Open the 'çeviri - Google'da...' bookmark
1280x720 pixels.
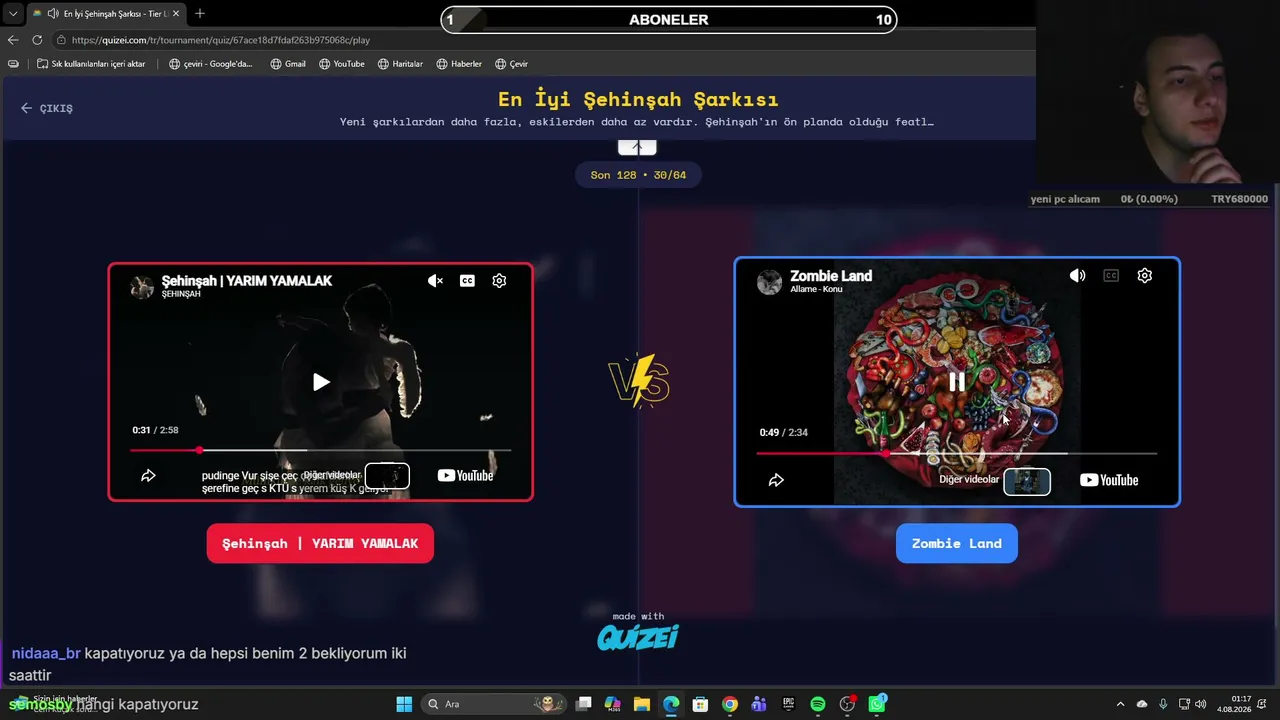[210, 64]
